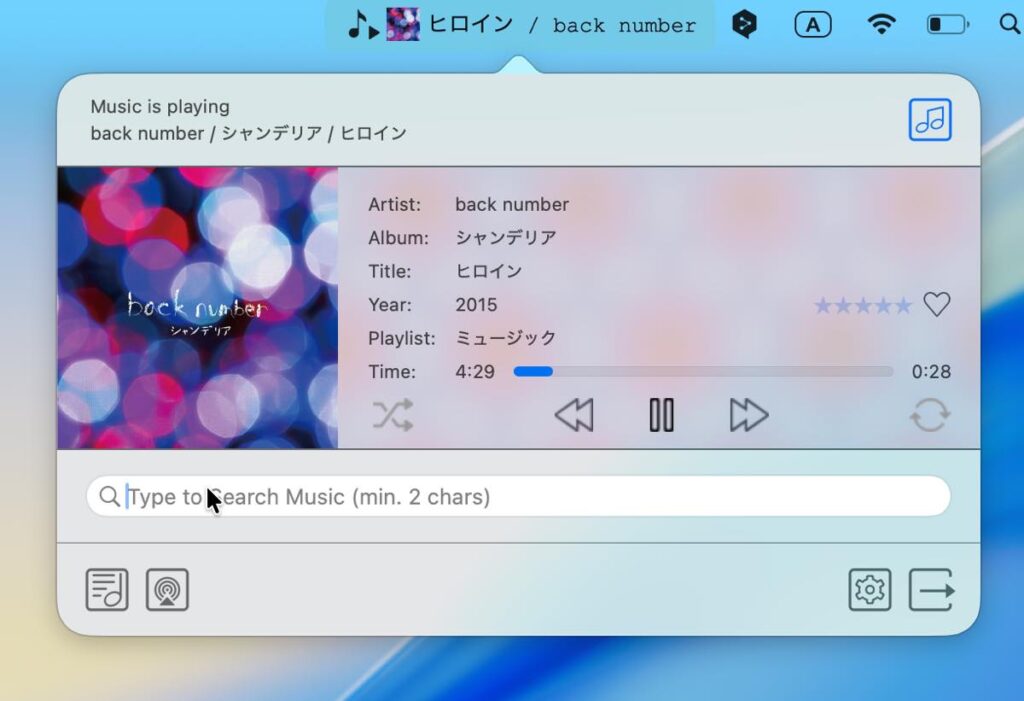1024x701 pixels.
Task: Click the quit exit arrow icon
Action: tap(931, 590)
